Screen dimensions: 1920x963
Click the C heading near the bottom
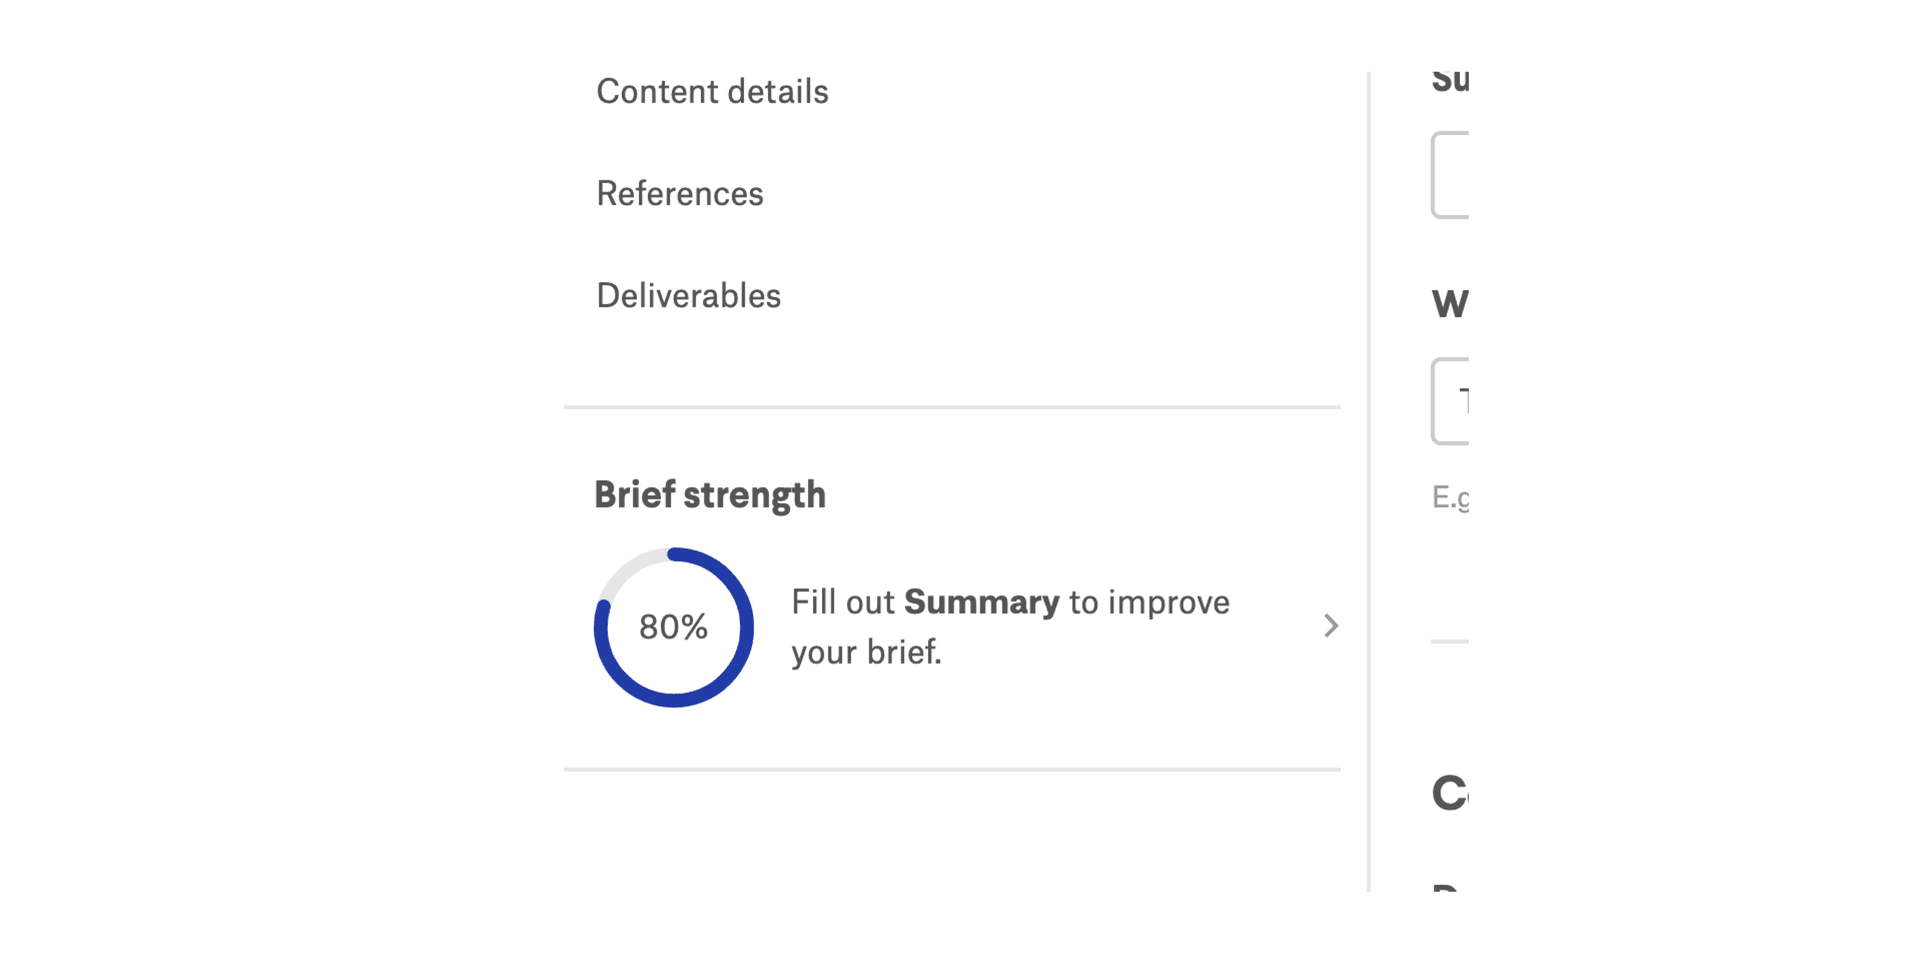1447,793
